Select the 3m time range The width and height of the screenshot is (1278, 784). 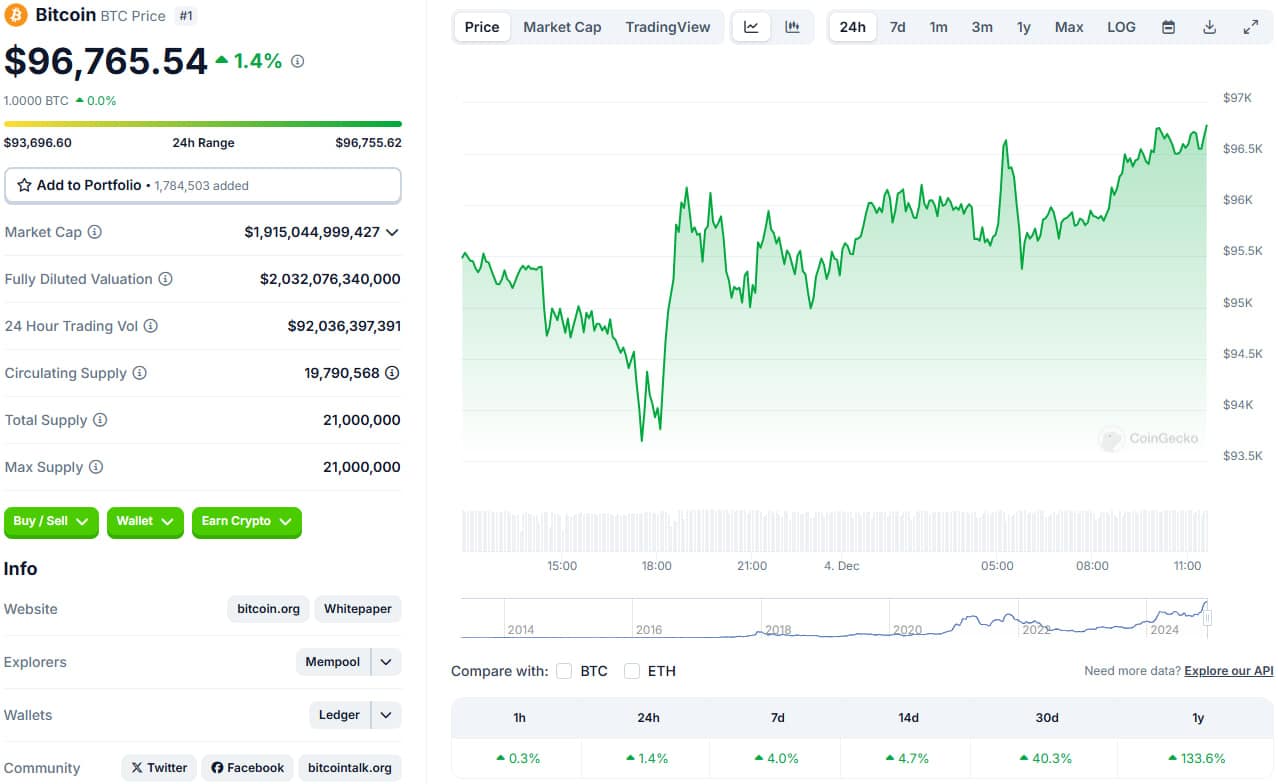pos(982,27)
